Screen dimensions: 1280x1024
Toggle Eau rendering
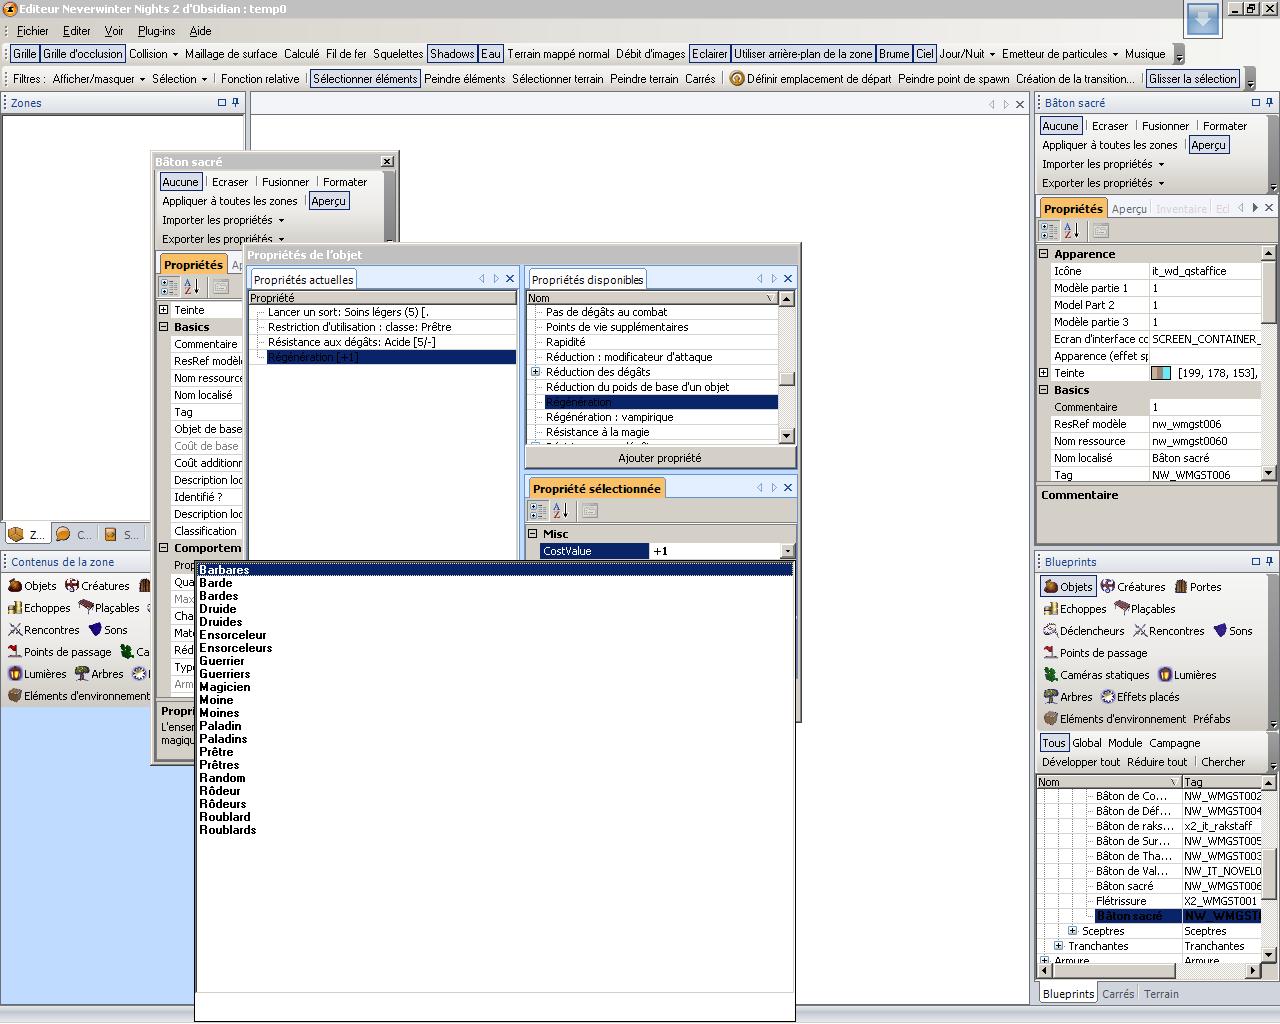[x=491, y=54]
